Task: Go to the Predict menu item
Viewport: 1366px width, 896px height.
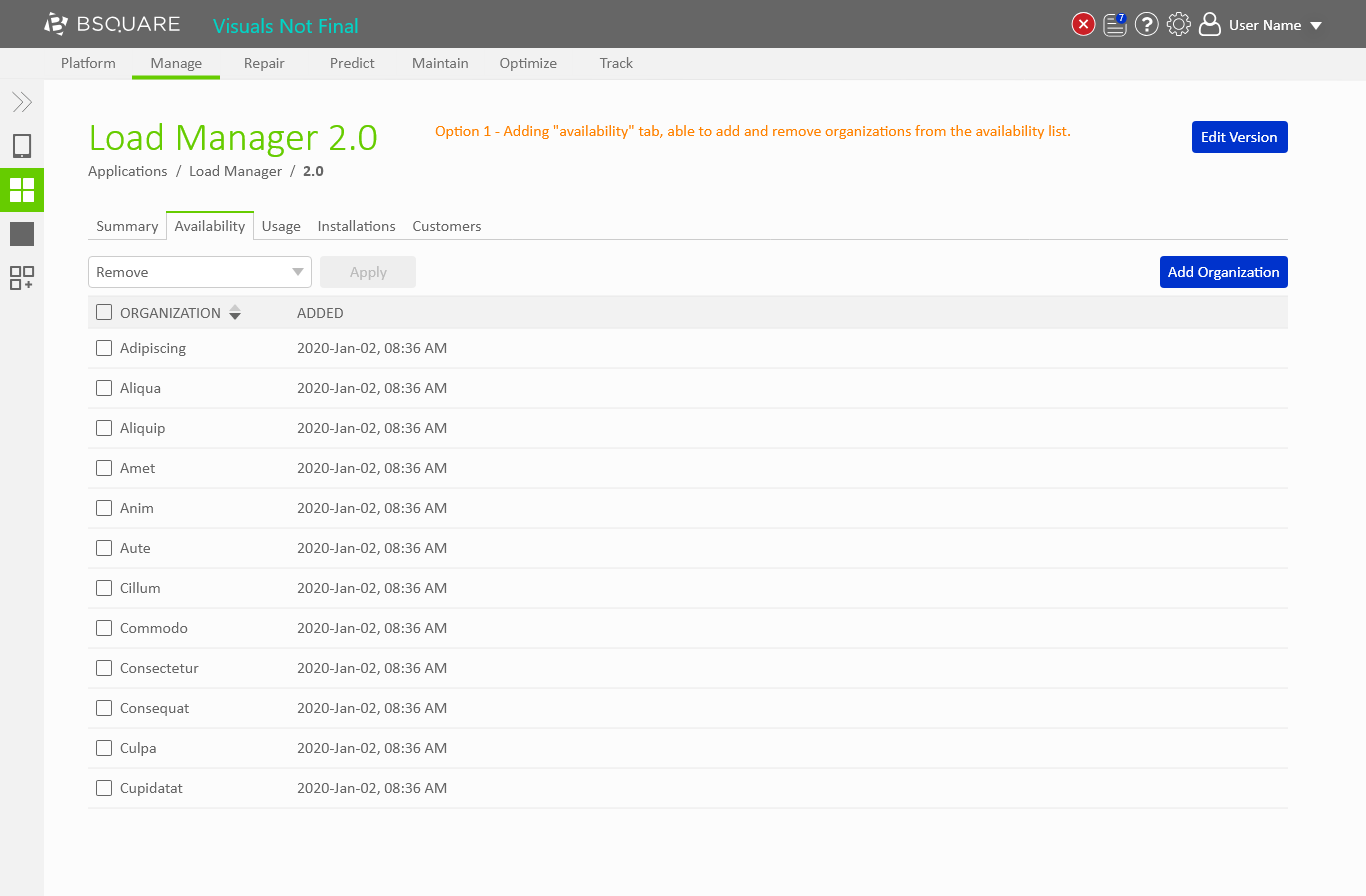Action: (x=352, y=63)
